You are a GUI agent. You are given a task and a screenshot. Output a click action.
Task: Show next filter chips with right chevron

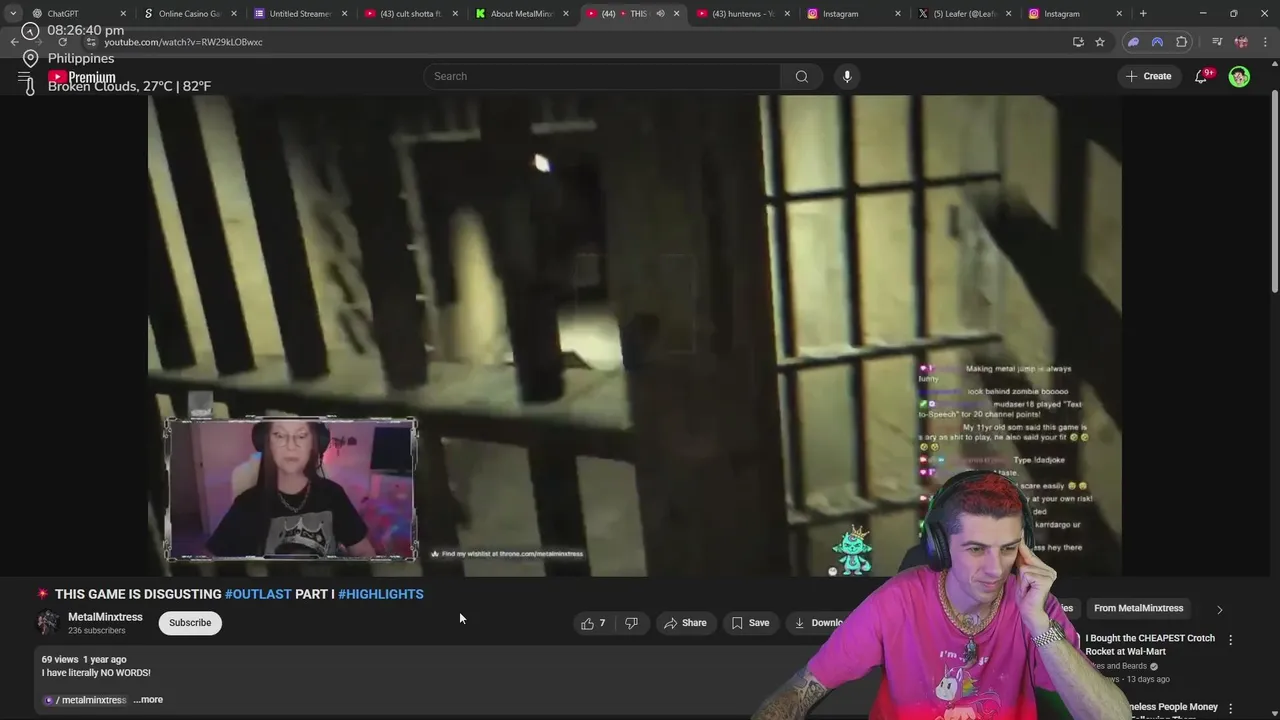pyautogui.click(x=1219, y=609)
